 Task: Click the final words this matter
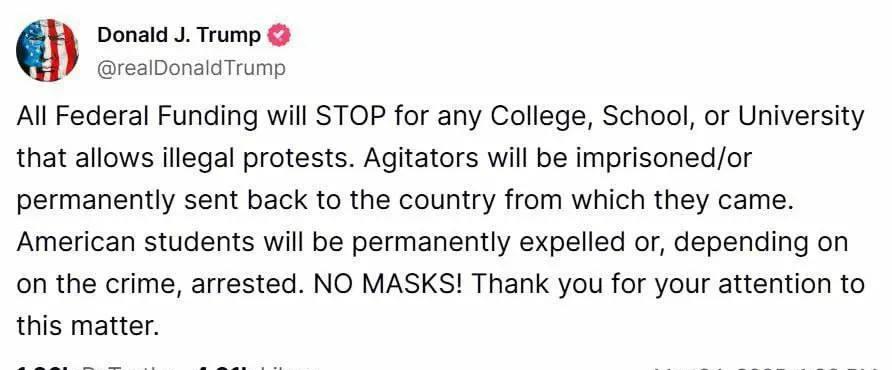coord(85,326)
